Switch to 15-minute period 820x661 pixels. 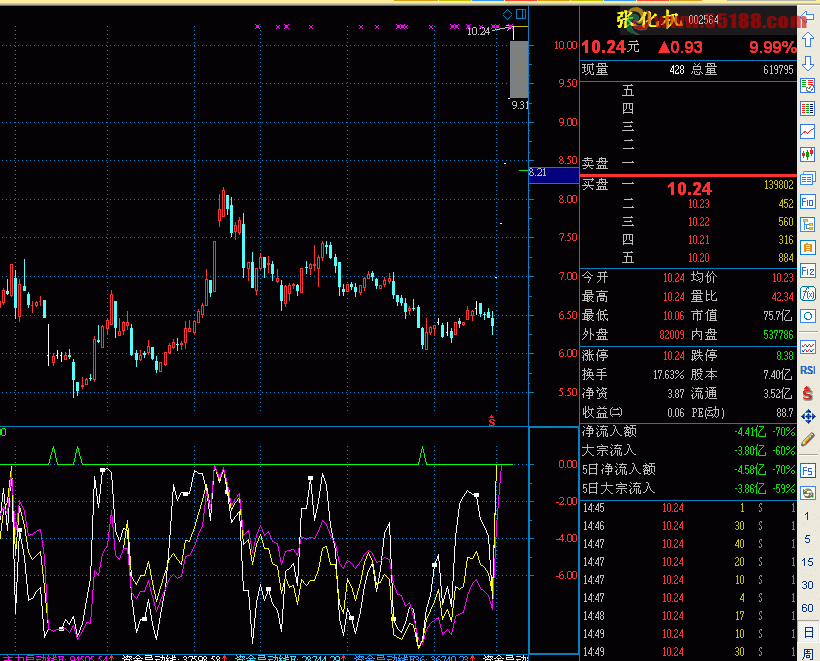click(x=807, y=562)
